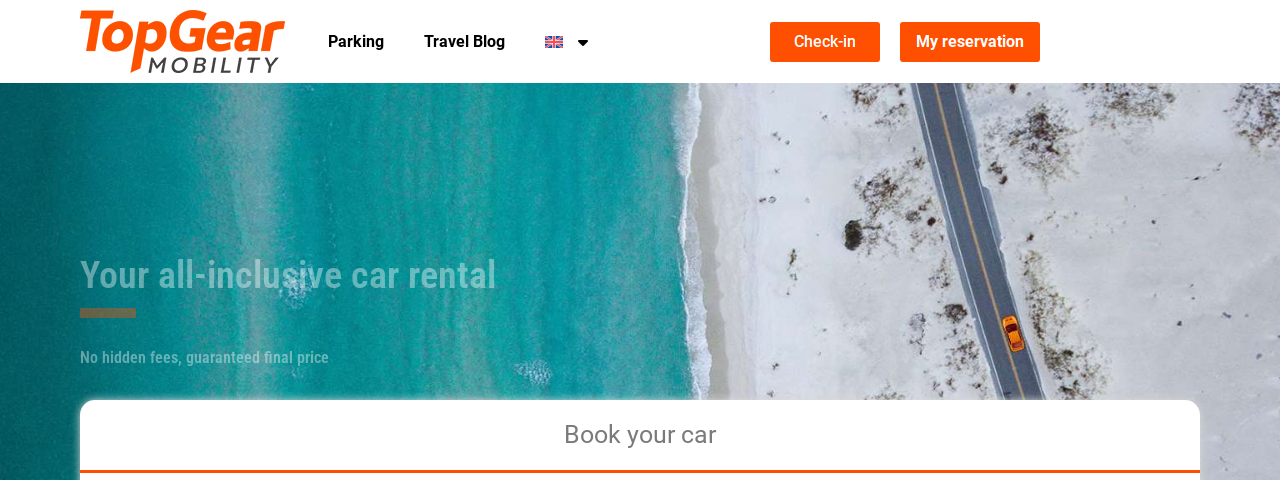
Task: Expand the language dropdown arrow
Action: 583,43
